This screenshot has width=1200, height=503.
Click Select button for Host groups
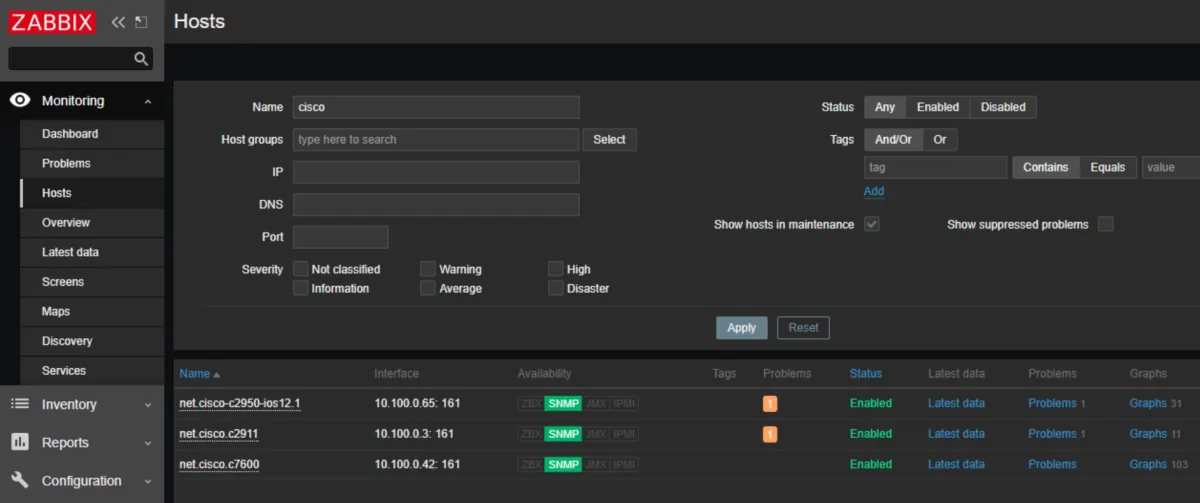pyautogui.click(x=609, y=140)
